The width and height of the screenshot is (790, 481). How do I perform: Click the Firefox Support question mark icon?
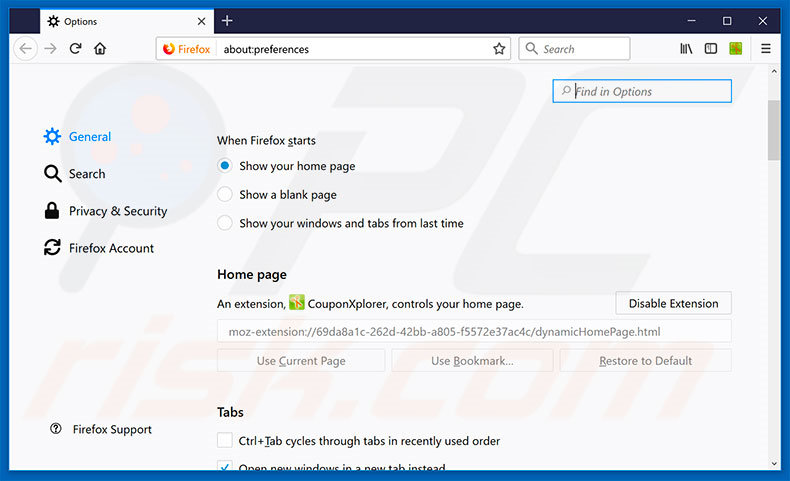(55, 429)
